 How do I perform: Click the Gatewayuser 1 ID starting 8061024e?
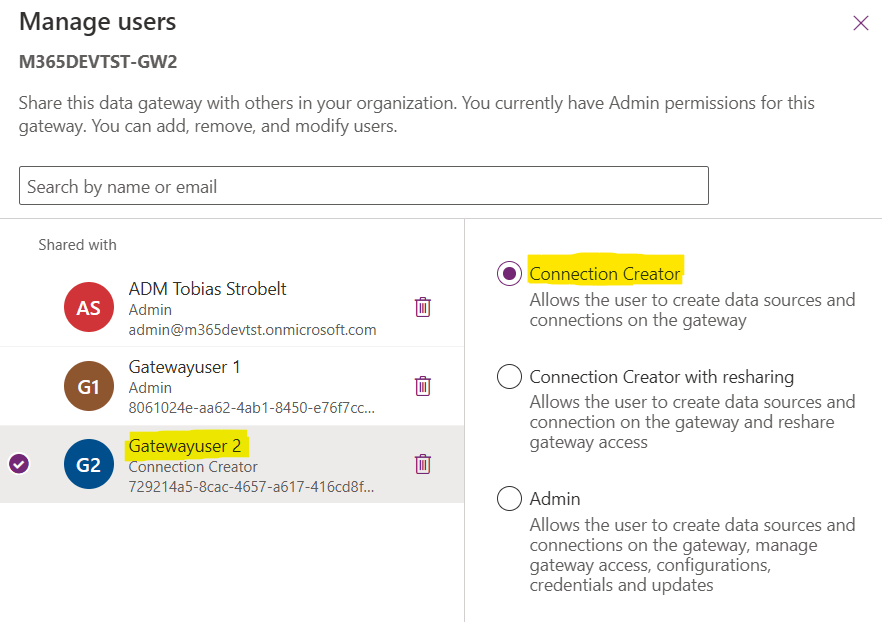(x=252, y=408)
